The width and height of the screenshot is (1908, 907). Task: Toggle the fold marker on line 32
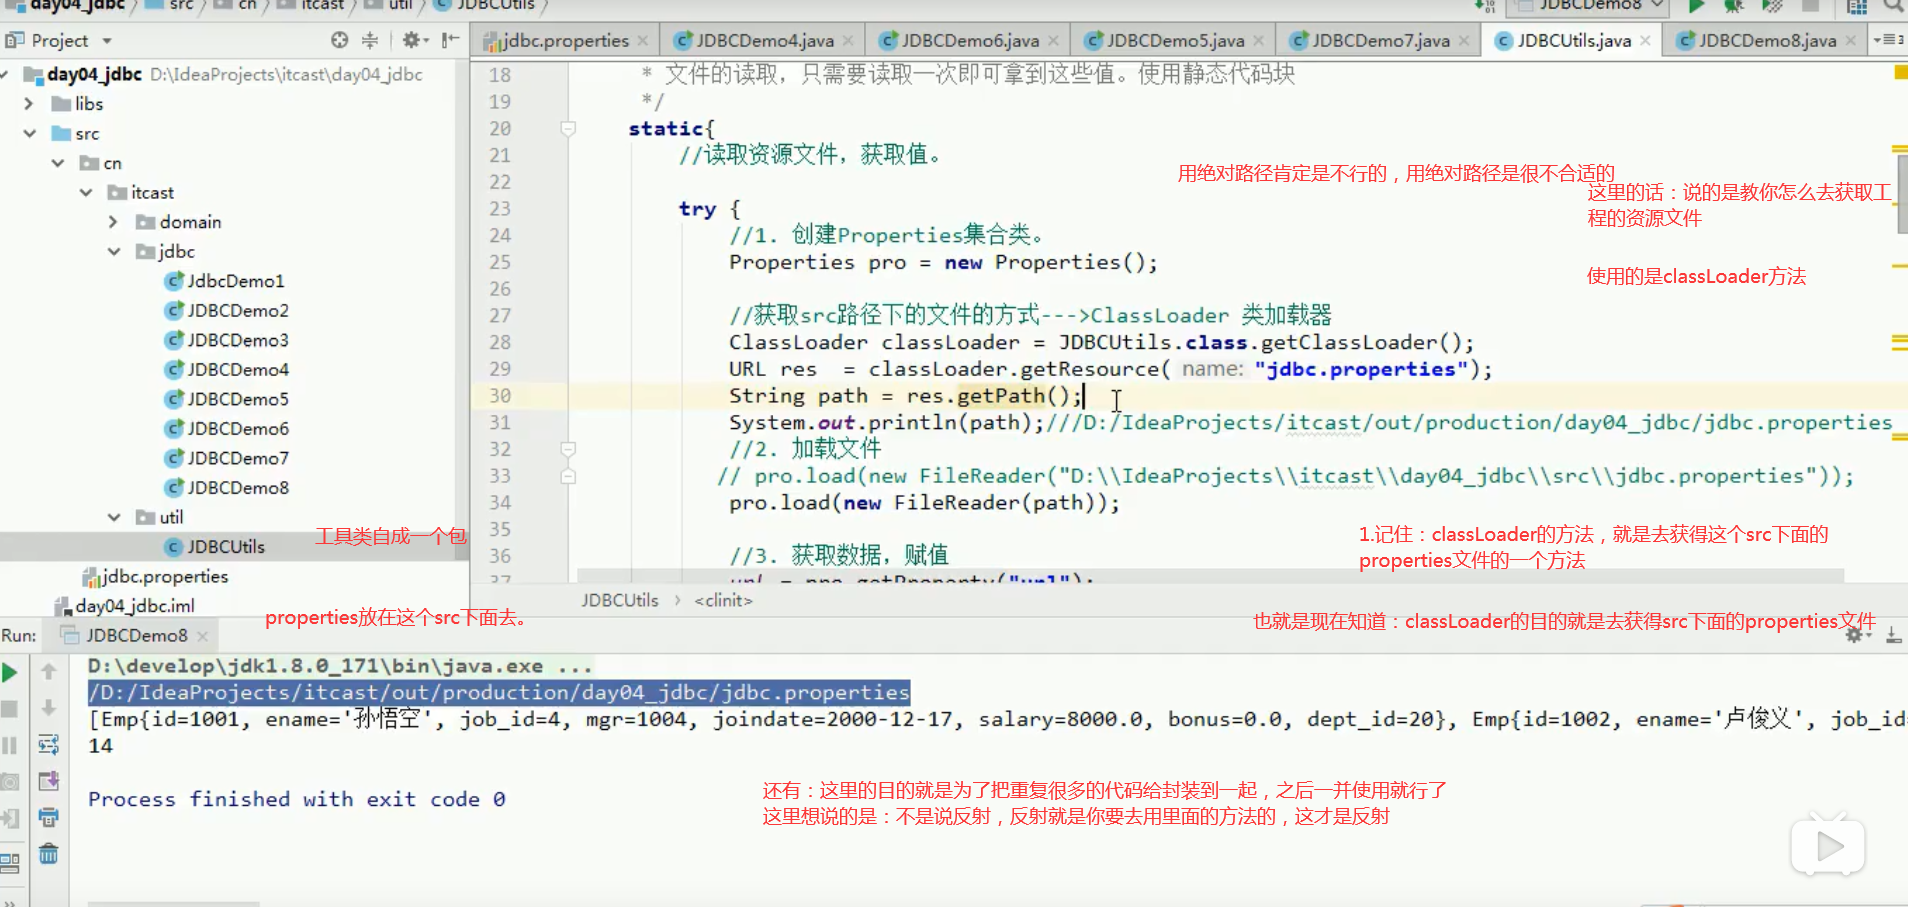tap(568, 449)
